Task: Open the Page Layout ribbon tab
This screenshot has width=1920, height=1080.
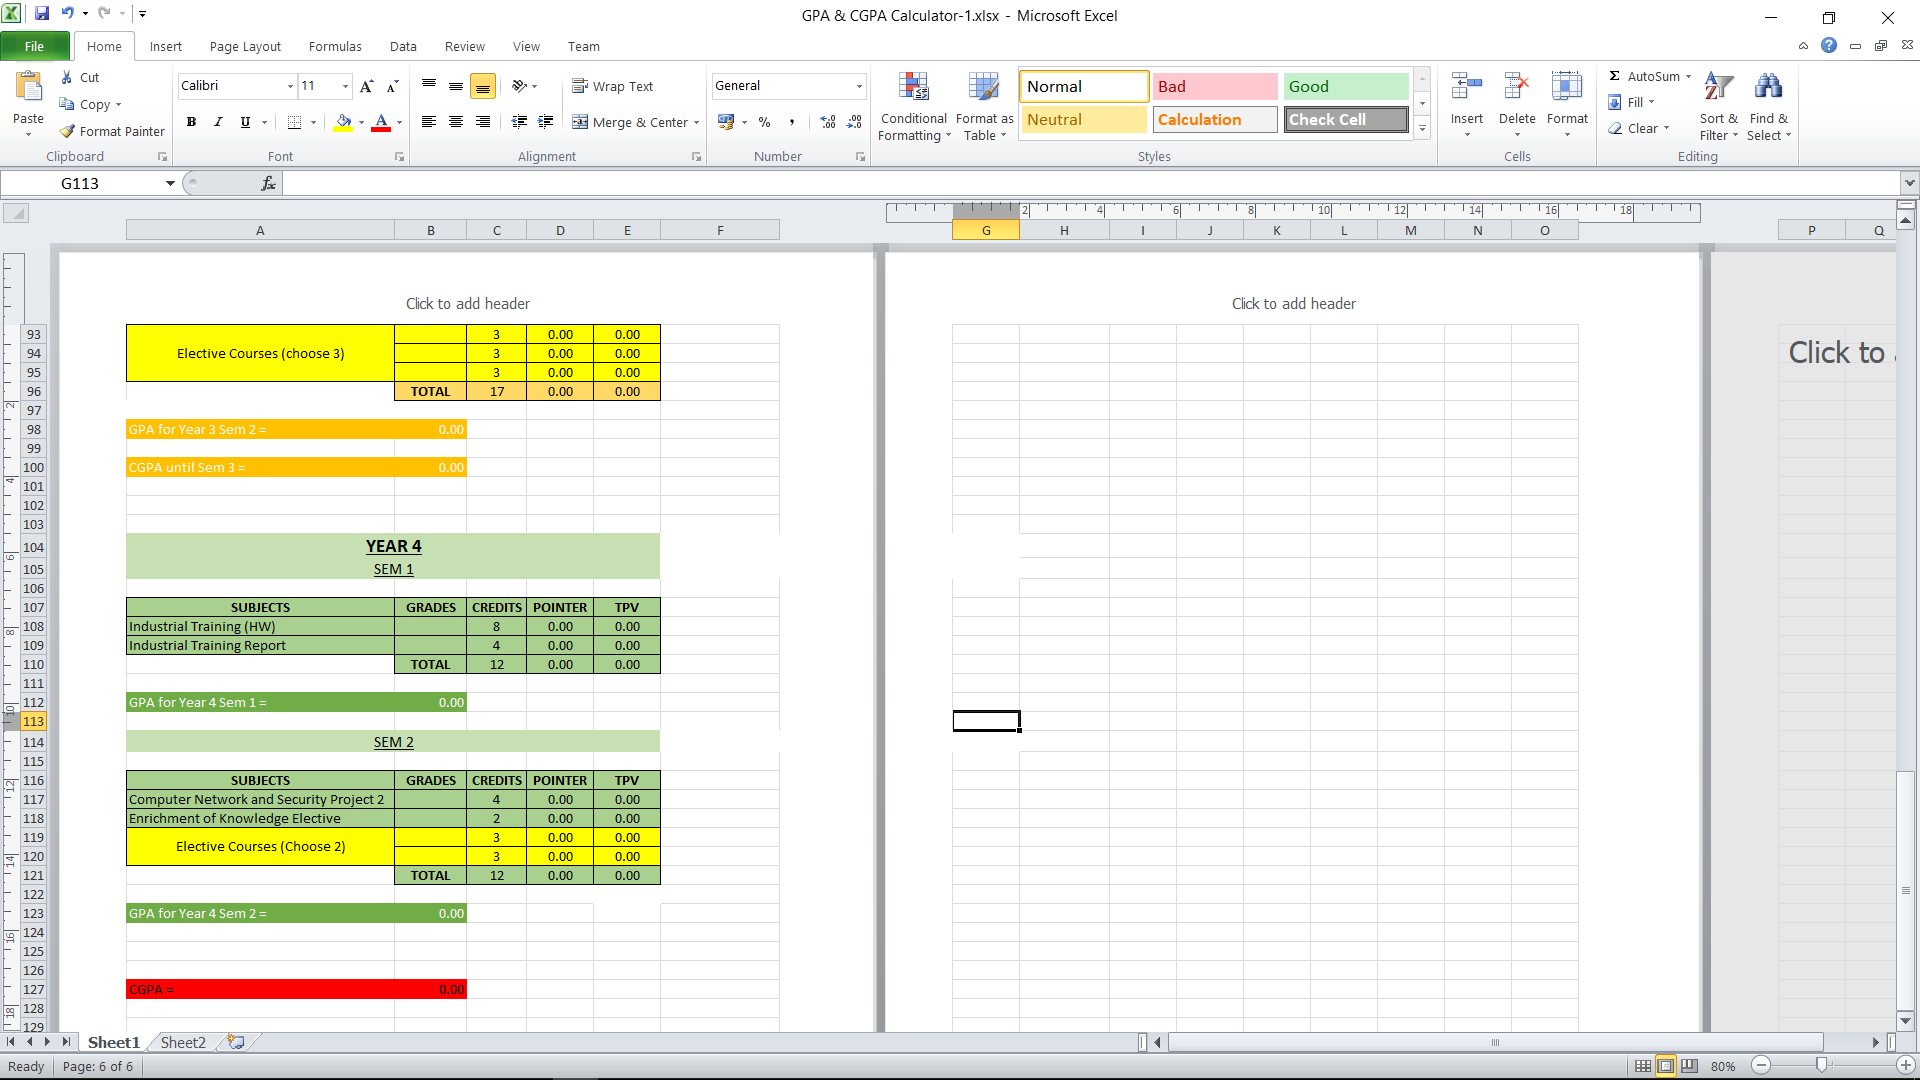Action: pos(245,46)
